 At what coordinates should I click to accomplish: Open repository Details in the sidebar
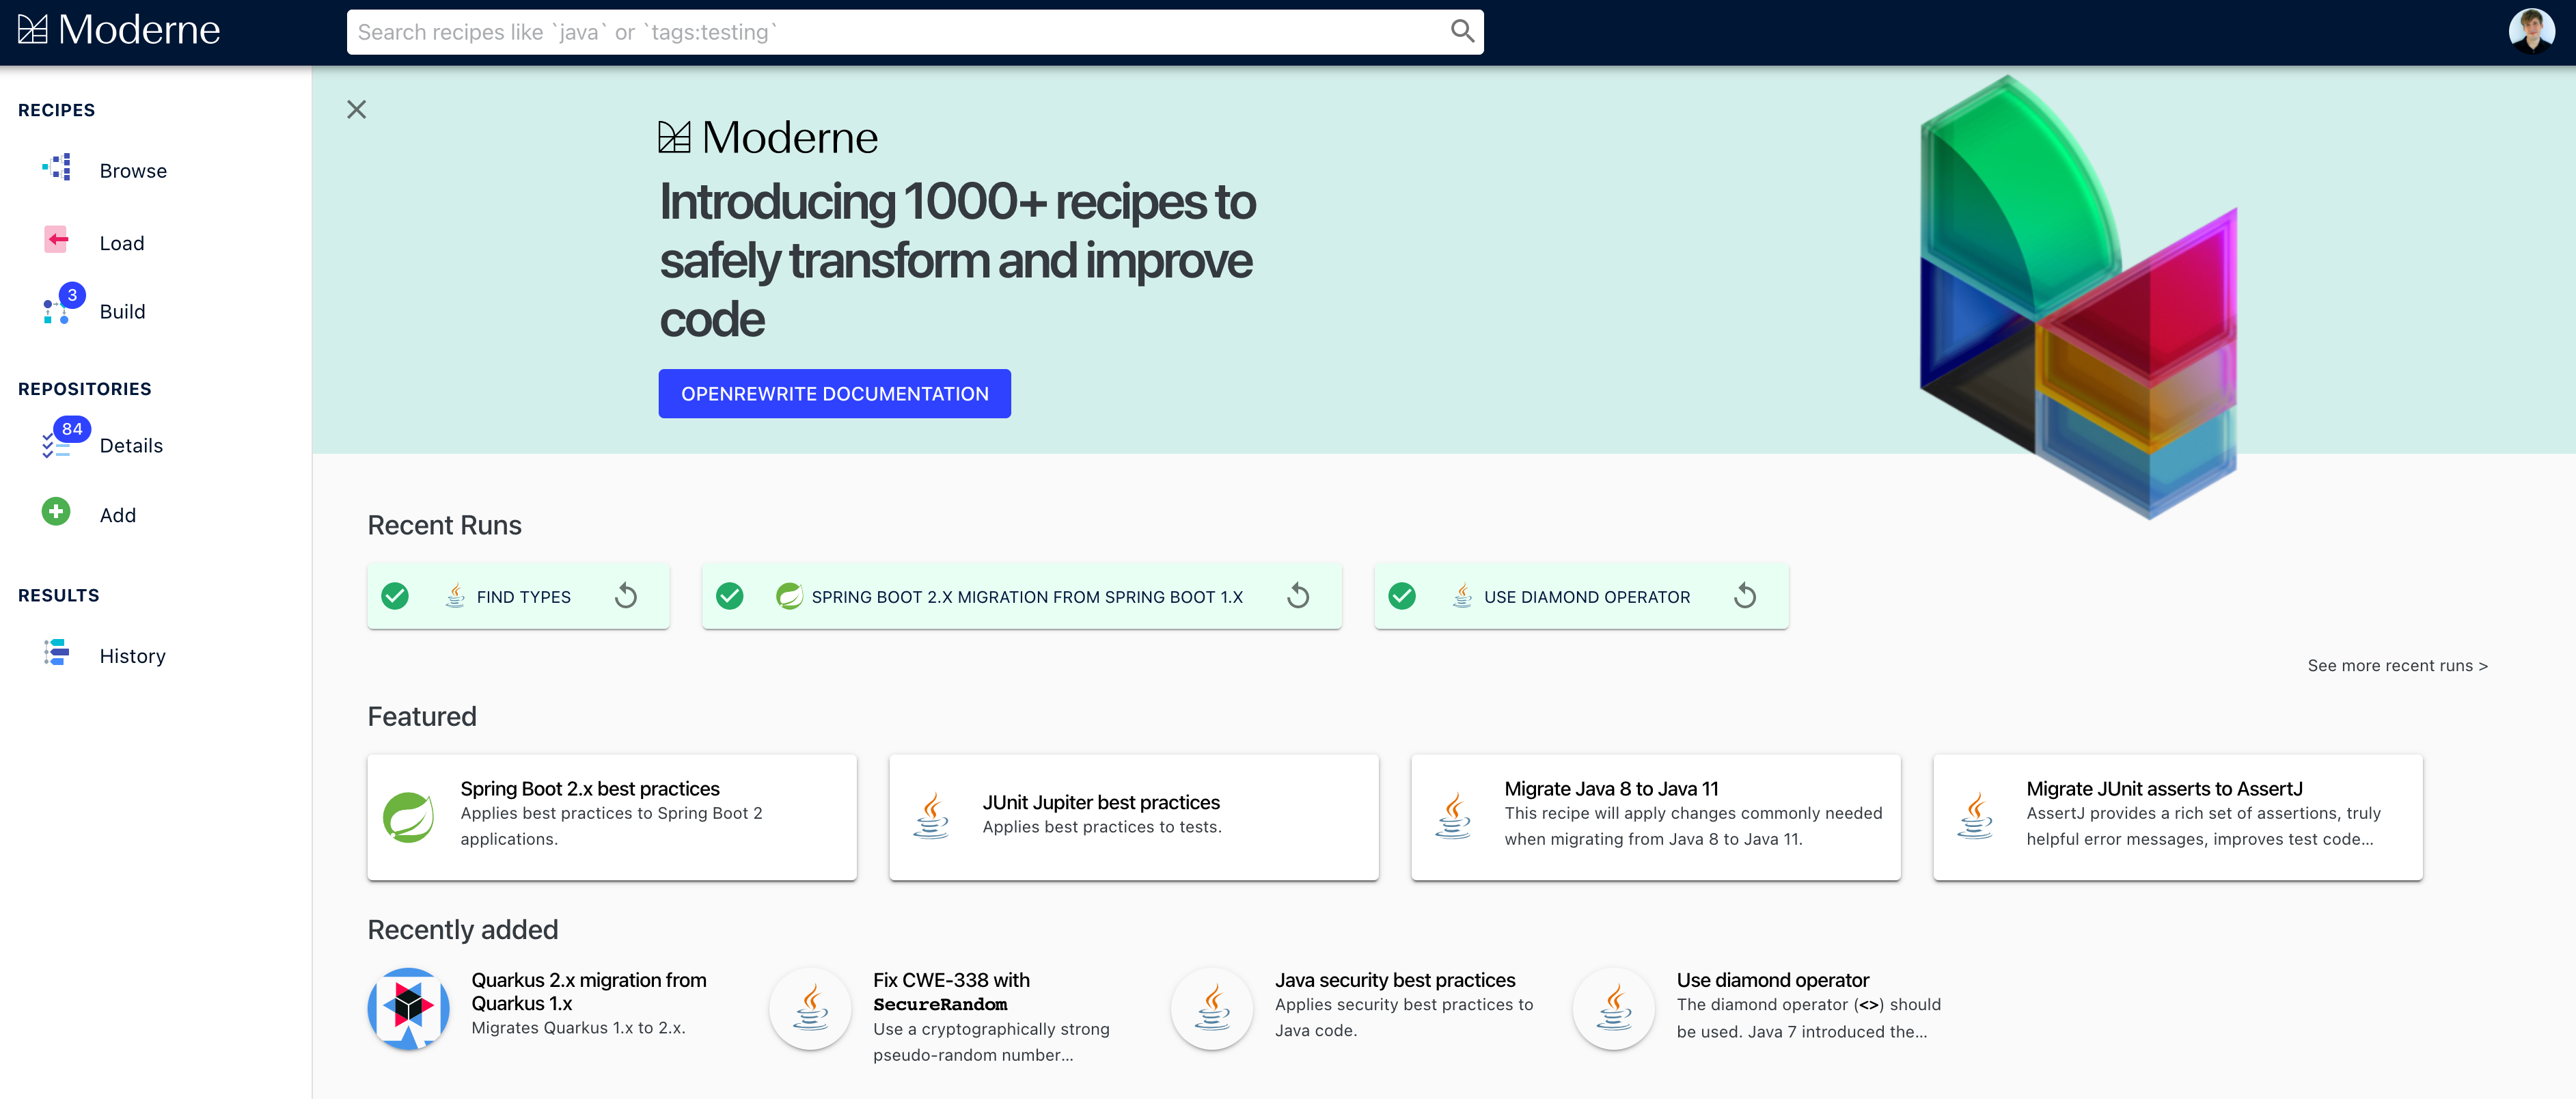point(131,445)
